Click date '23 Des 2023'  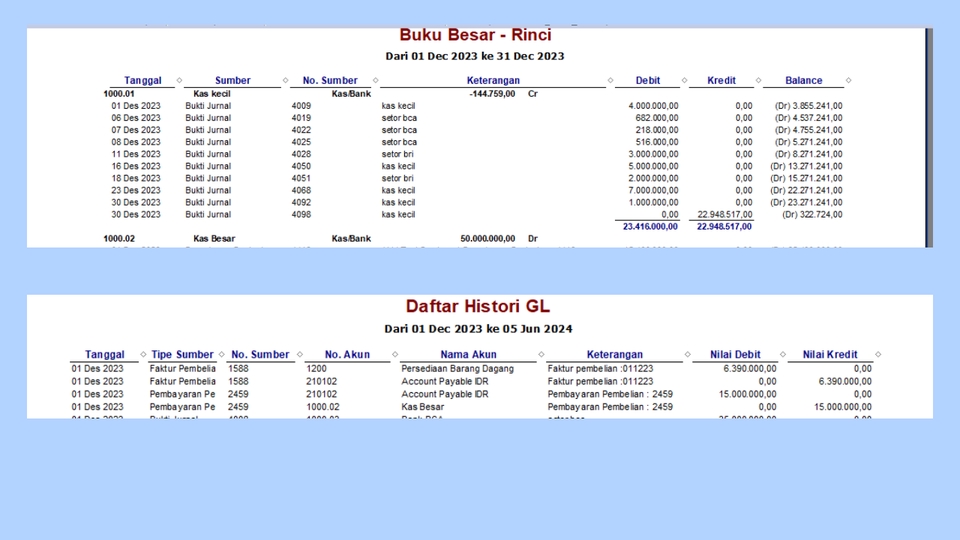[x=136, y=190]
